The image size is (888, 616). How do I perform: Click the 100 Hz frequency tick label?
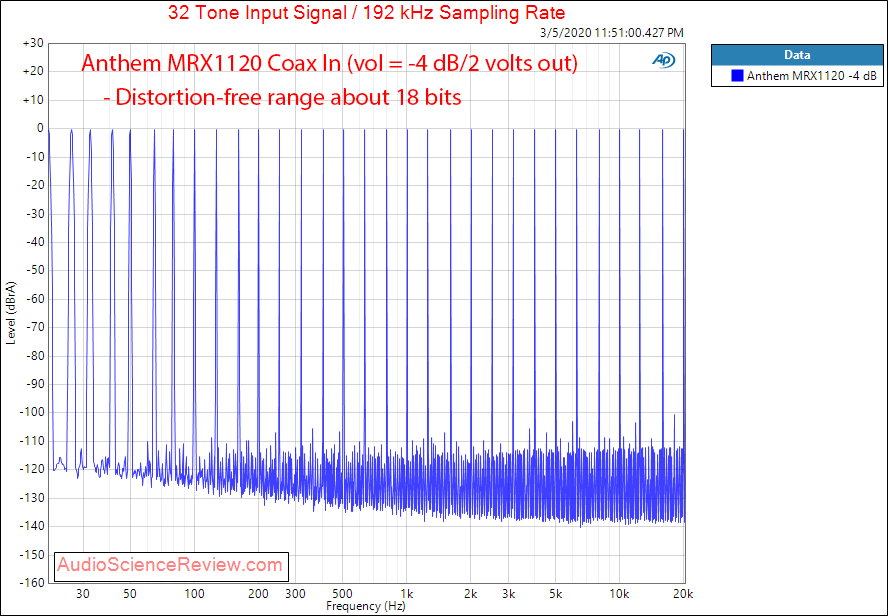[194, 594]
